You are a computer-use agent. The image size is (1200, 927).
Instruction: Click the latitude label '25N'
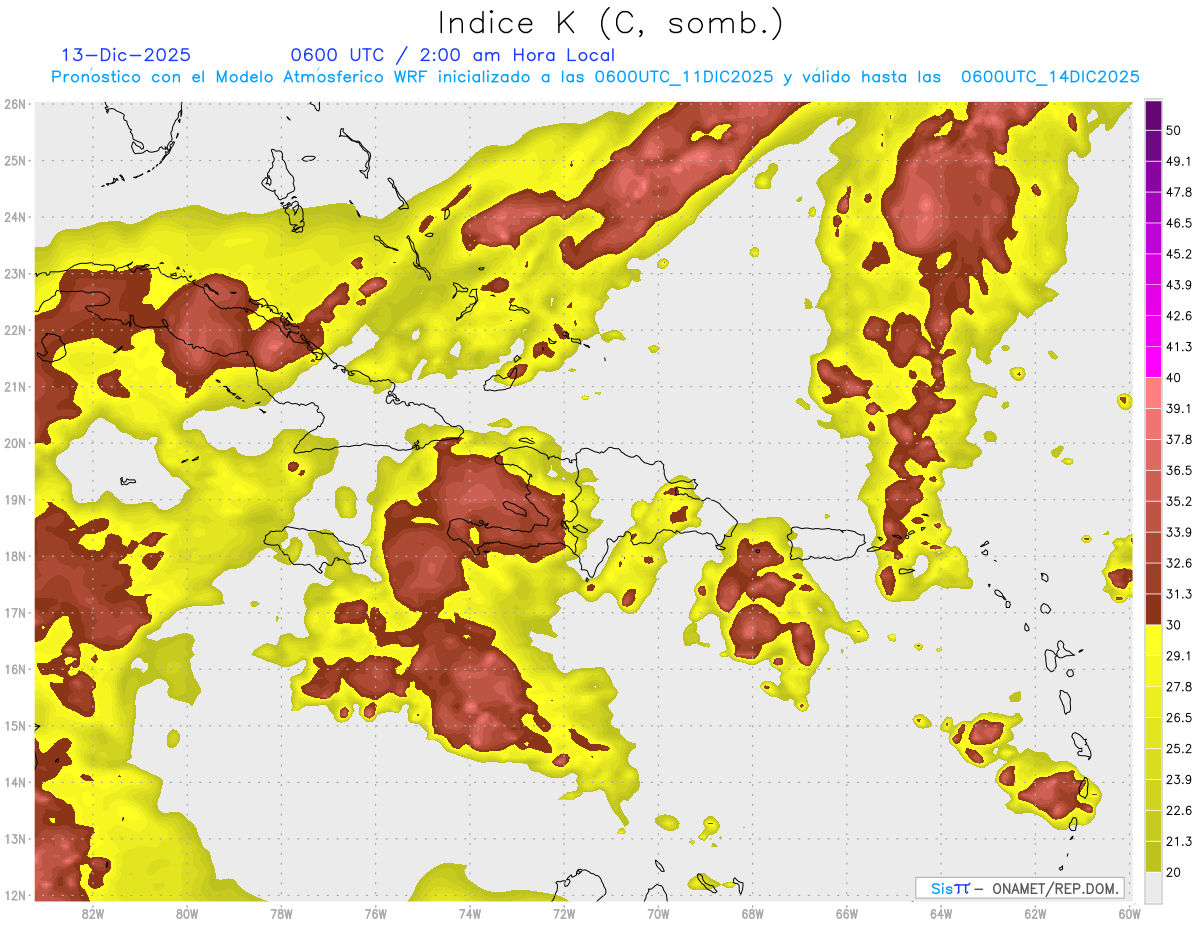point(15,161)
